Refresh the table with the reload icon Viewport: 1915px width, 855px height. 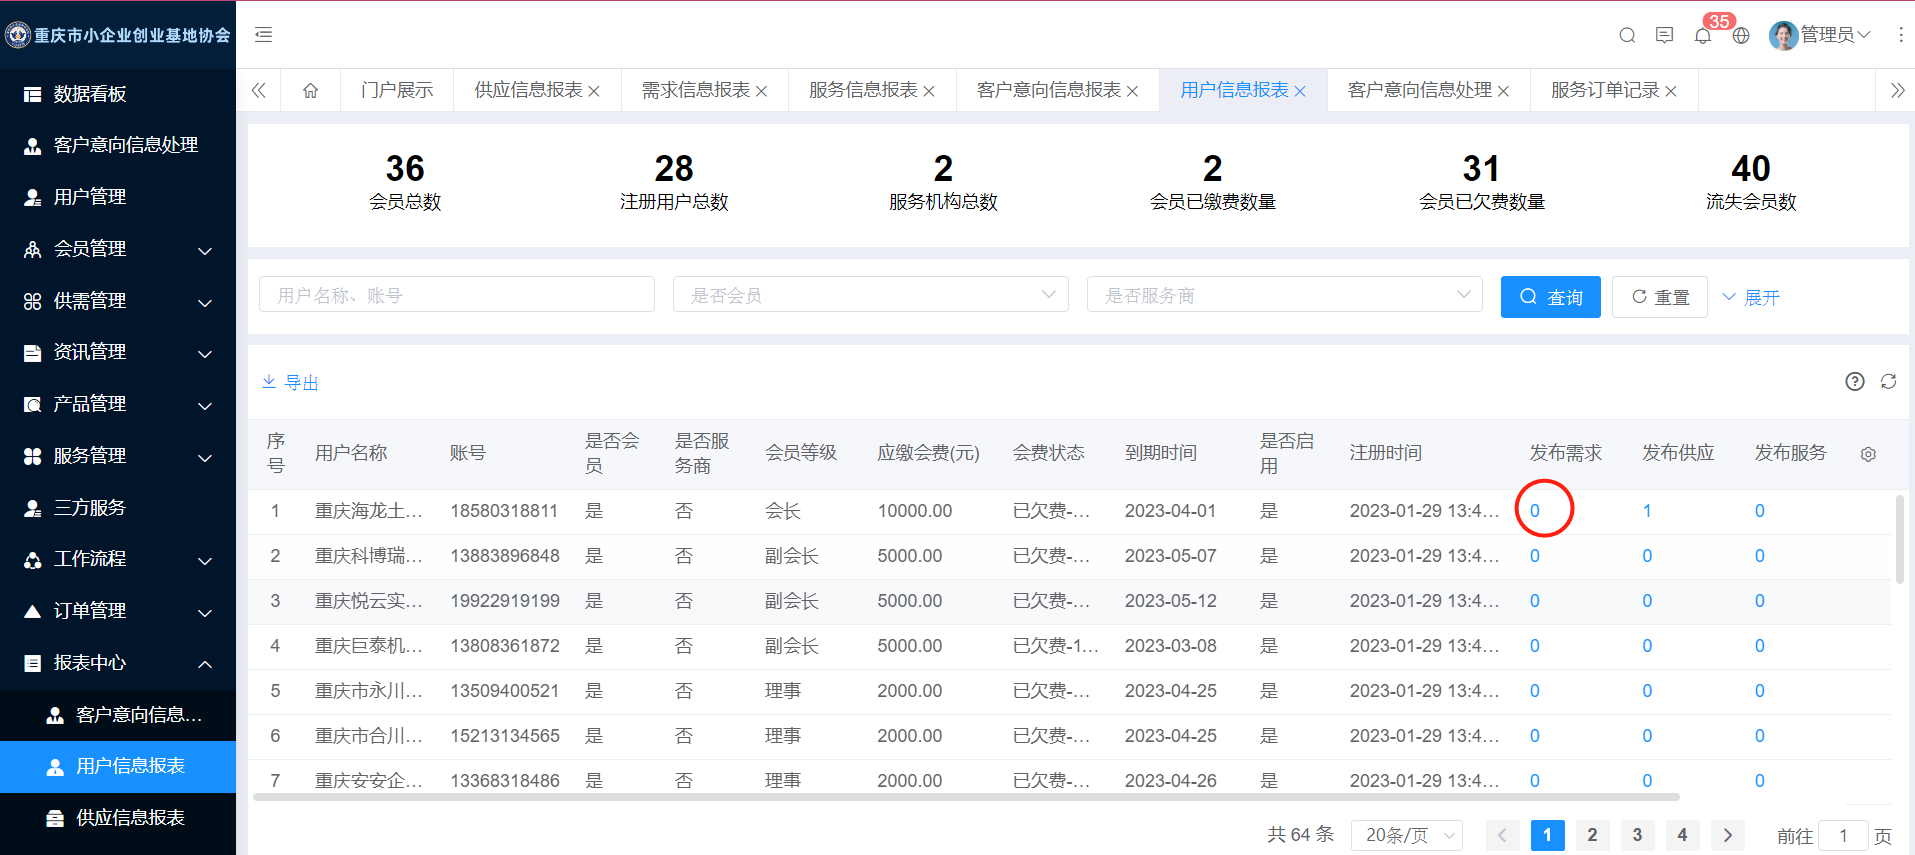(1888, 381)
